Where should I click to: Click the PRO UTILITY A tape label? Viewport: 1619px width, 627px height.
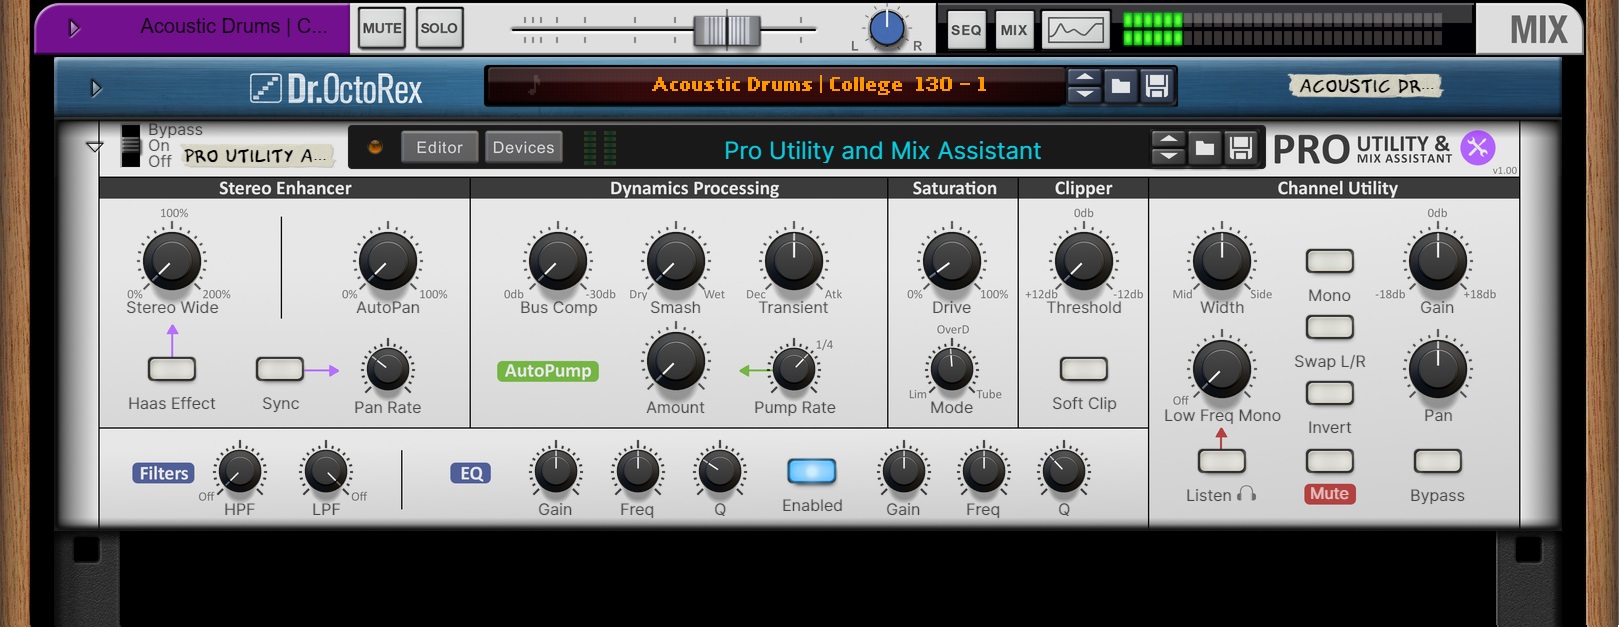pos(256,155)
